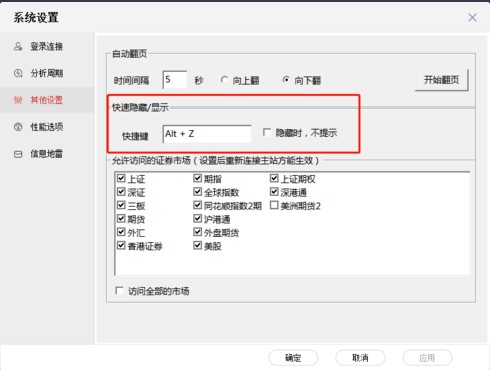The image size is (490, 370).
Task: Click the 其他设置 sidebar icon
Action: (18, 100)
